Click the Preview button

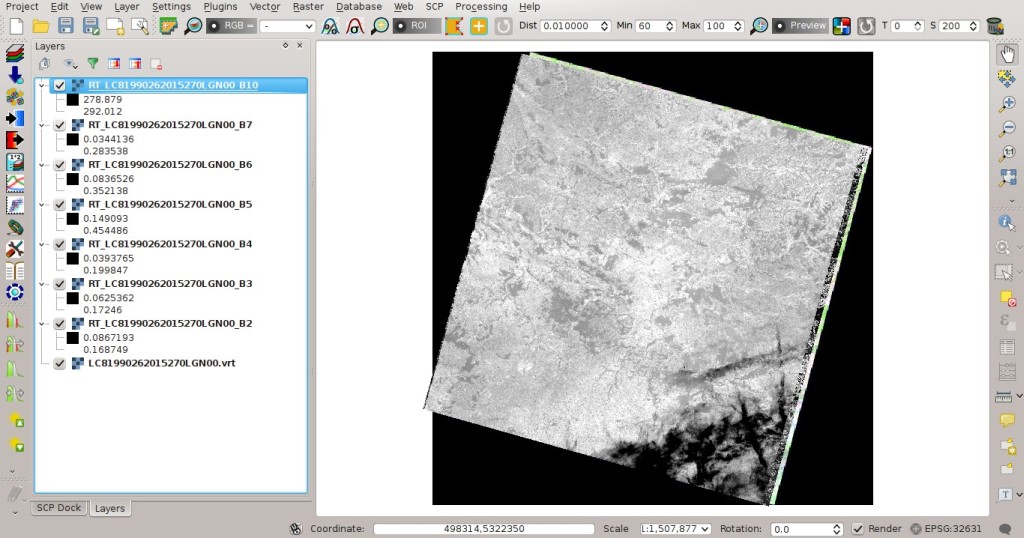pos(801,26)
